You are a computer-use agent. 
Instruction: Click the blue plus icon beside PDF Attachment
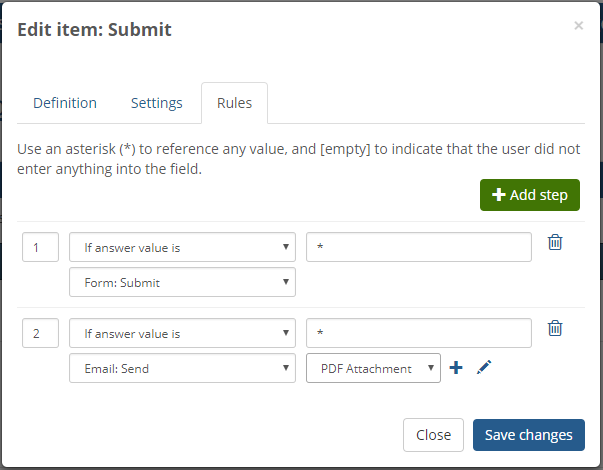tap(456, 368)
